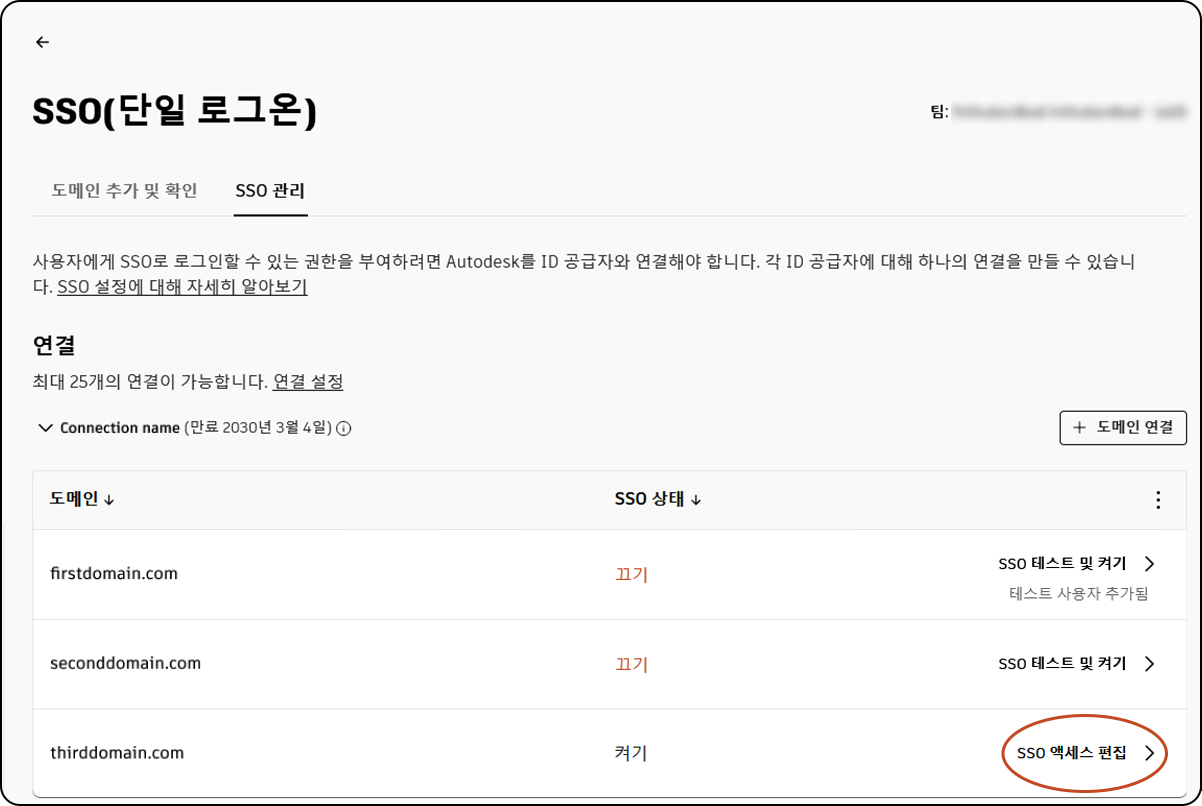Click the back arrow at top left
The width and height of the screenshot is (1202, 806).
[41, 42]
